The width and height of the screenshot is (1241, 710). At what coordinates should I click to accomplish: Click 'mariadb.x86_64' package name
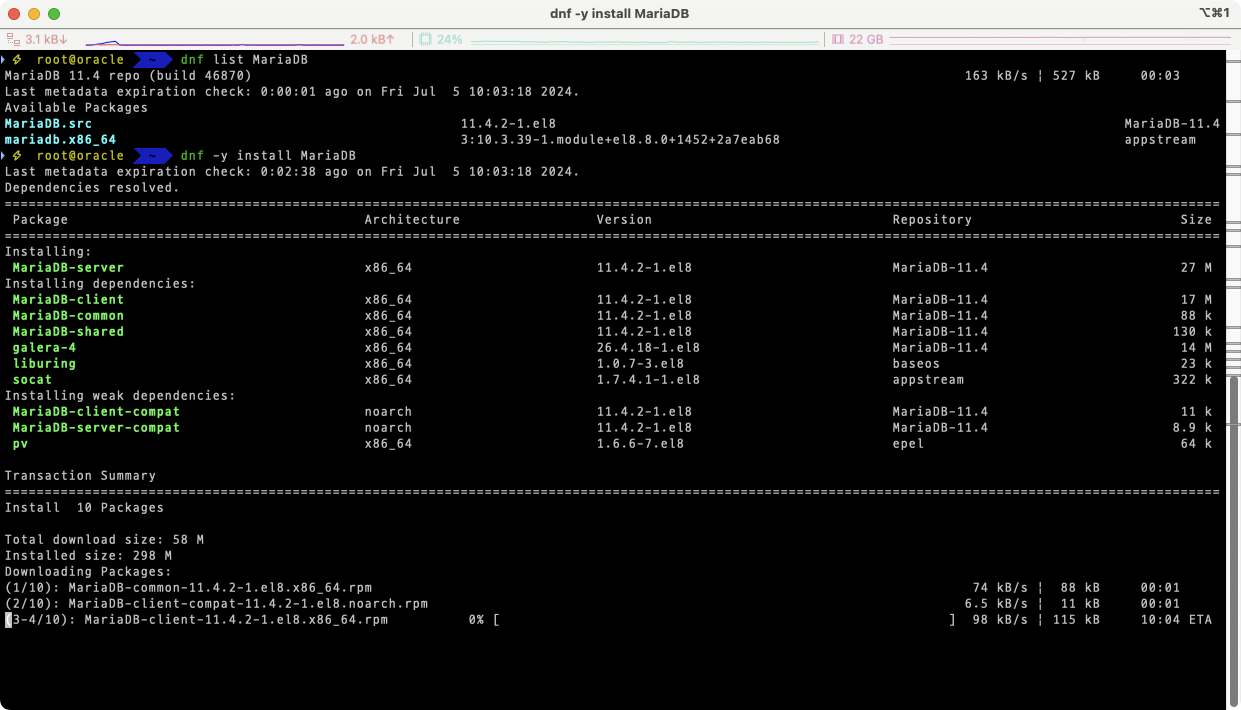point(60,140)
